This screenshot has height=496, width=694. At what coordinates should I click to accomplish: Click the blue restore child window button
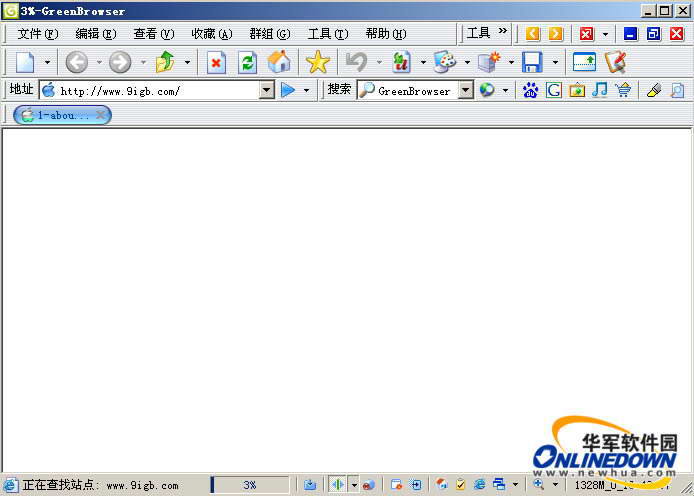[654, 34]
